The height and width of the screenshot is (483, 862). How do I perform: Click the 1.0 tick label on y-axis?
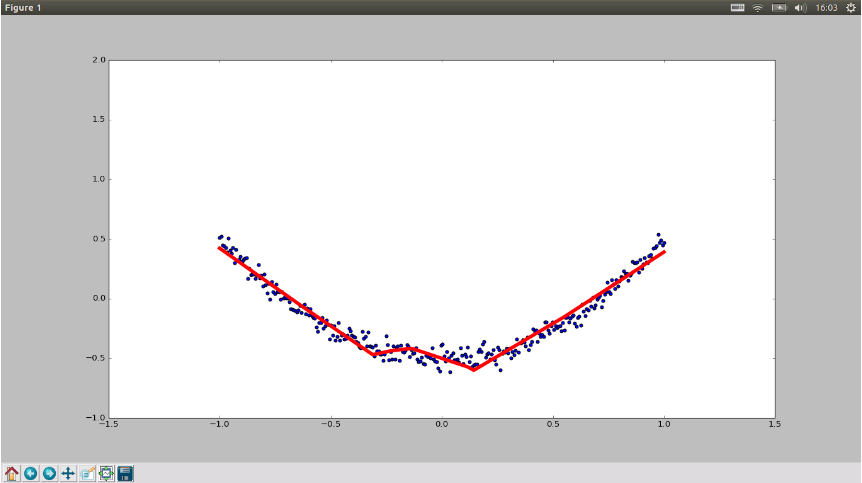click(99, 179)
